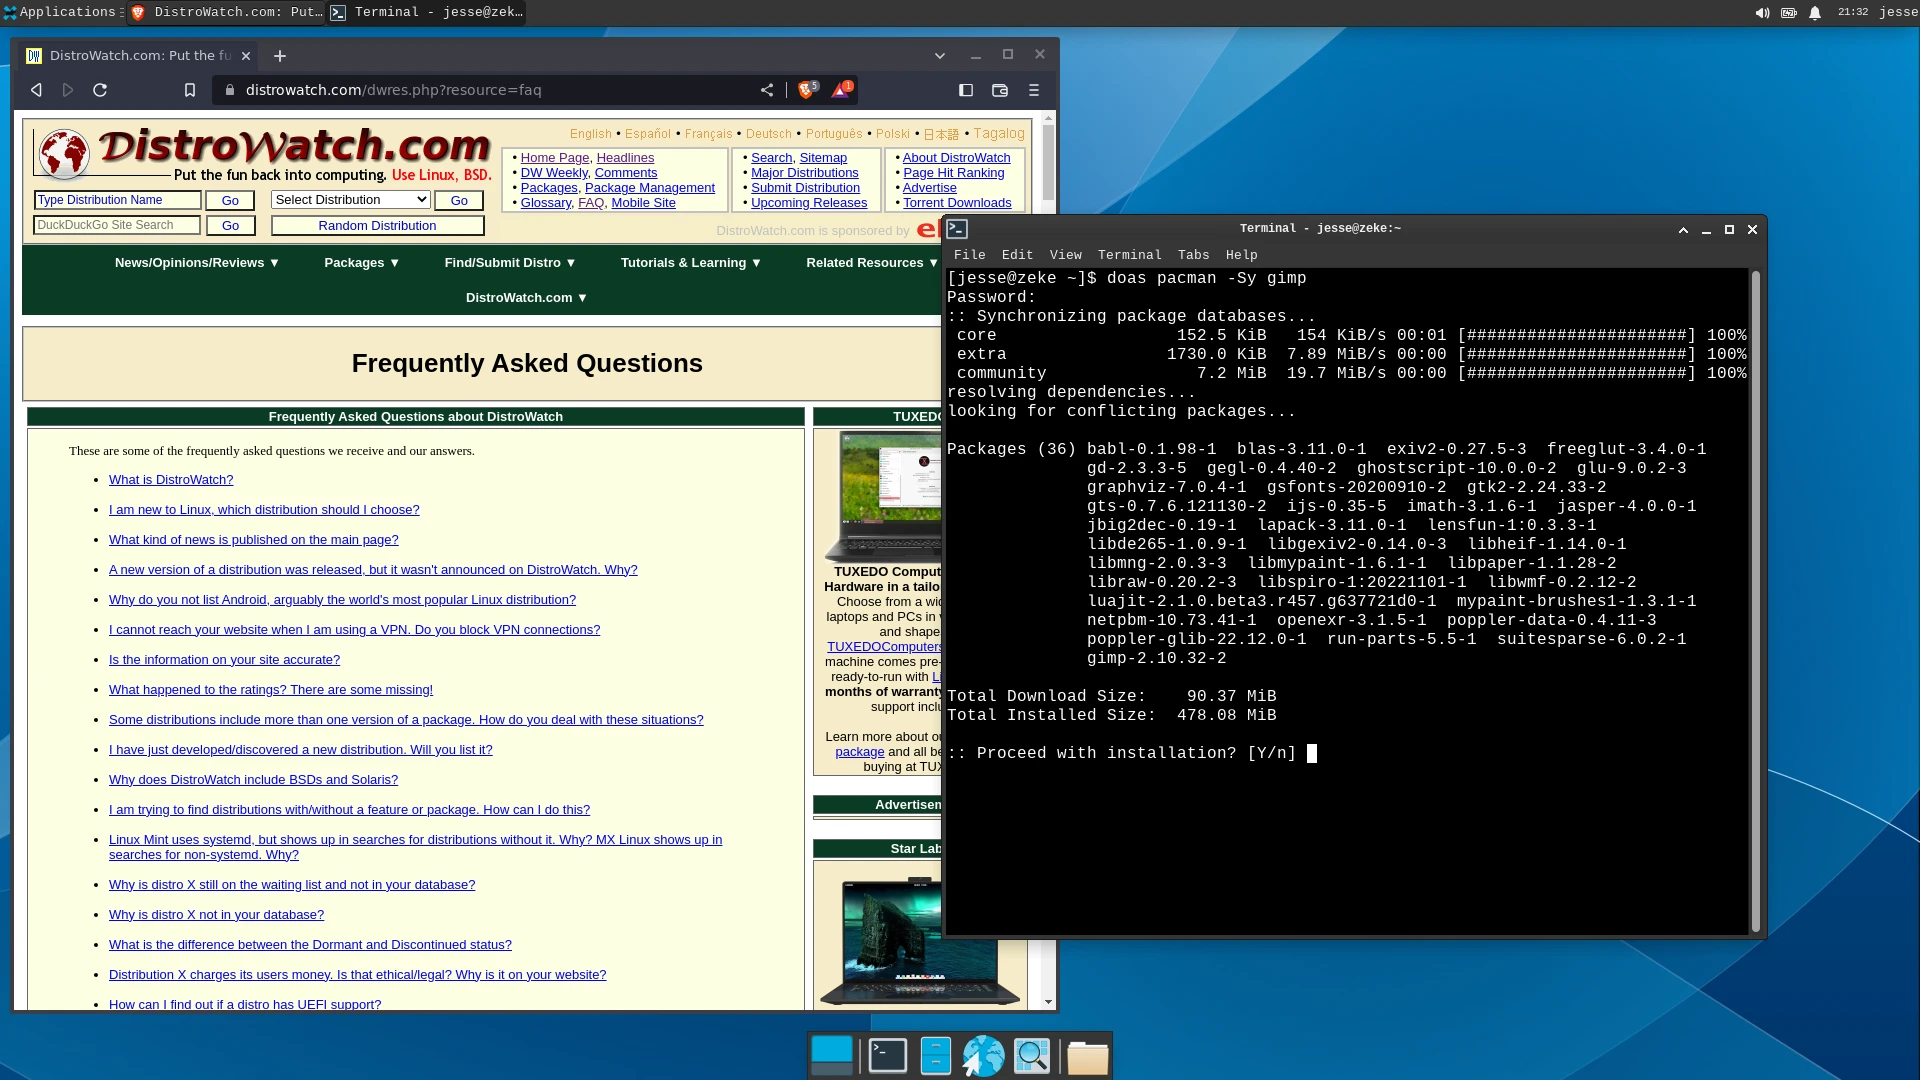Toggle the browser sidebar panel icon
1920x1080 pixels.
(x=966, y=90)
